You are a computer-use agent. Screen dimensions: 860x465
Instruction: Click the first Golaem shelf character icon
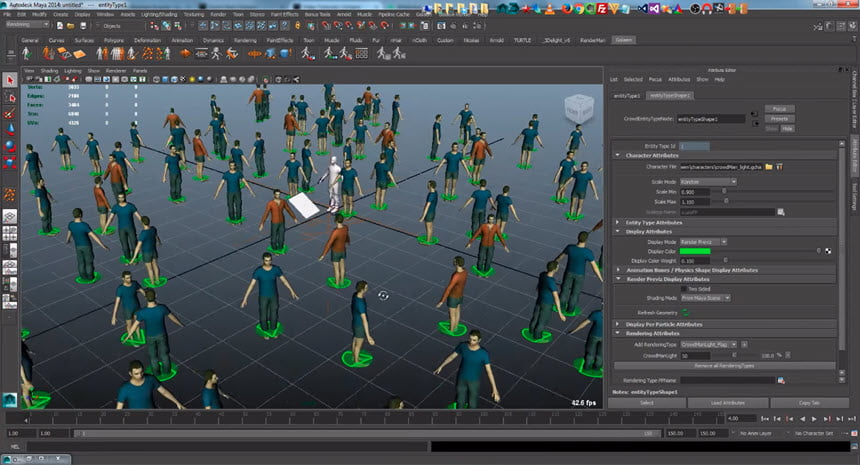(x=26, y=53)
